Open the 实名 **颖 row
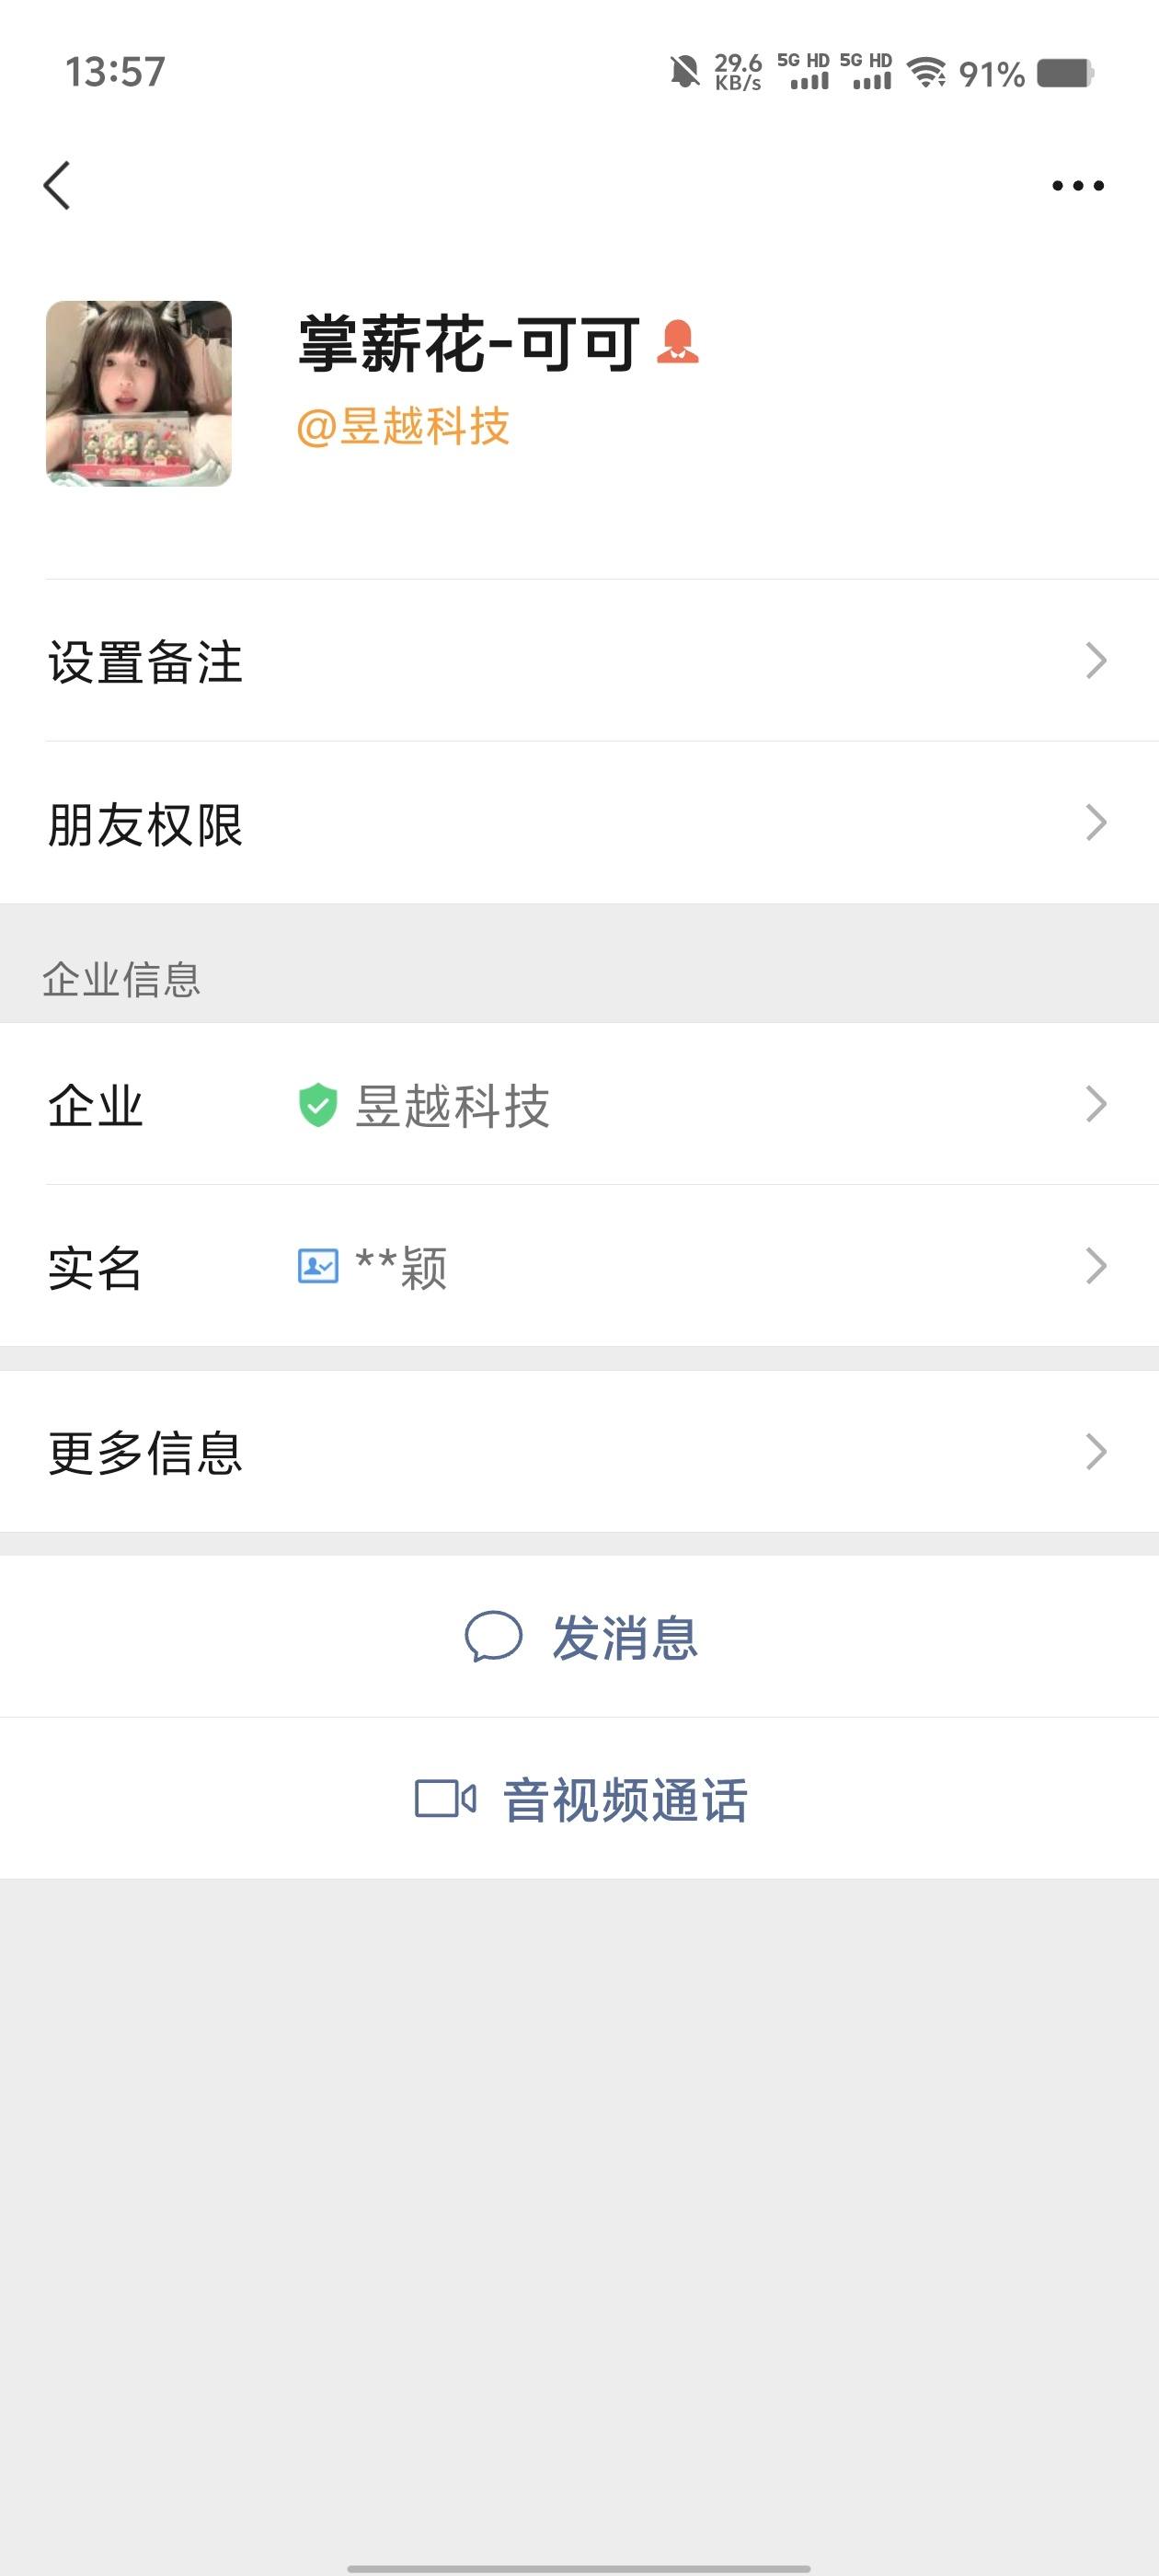This screenshot has height=2576, width=1159. [x=580, y=1266]
